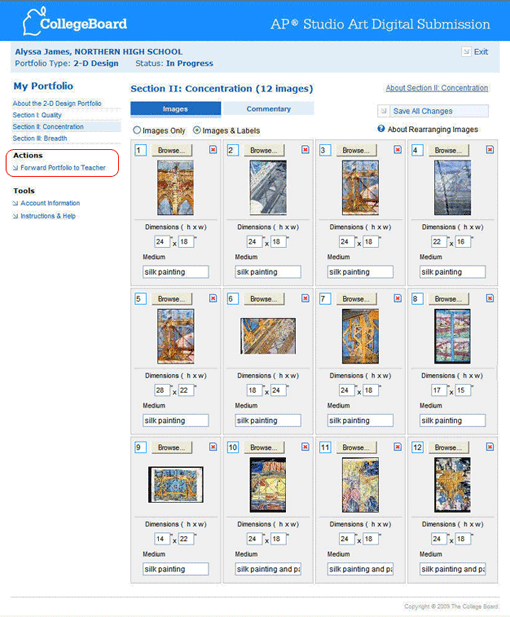Click the thumbnail of image 4

click(453, 187)
